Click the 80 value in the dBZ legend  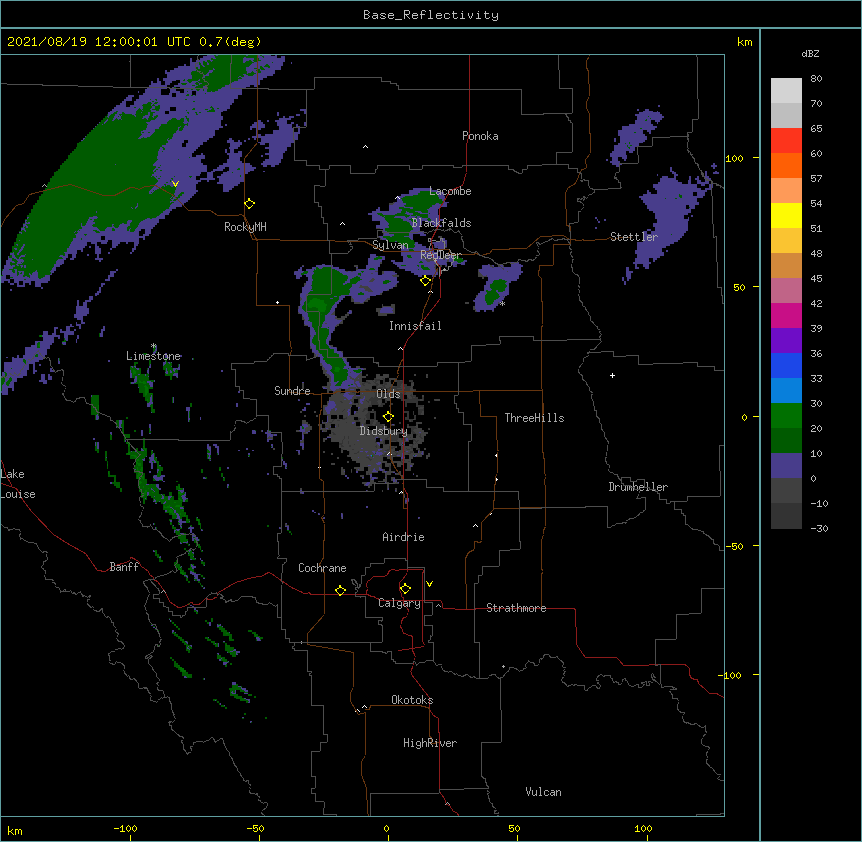click(816, 79)
